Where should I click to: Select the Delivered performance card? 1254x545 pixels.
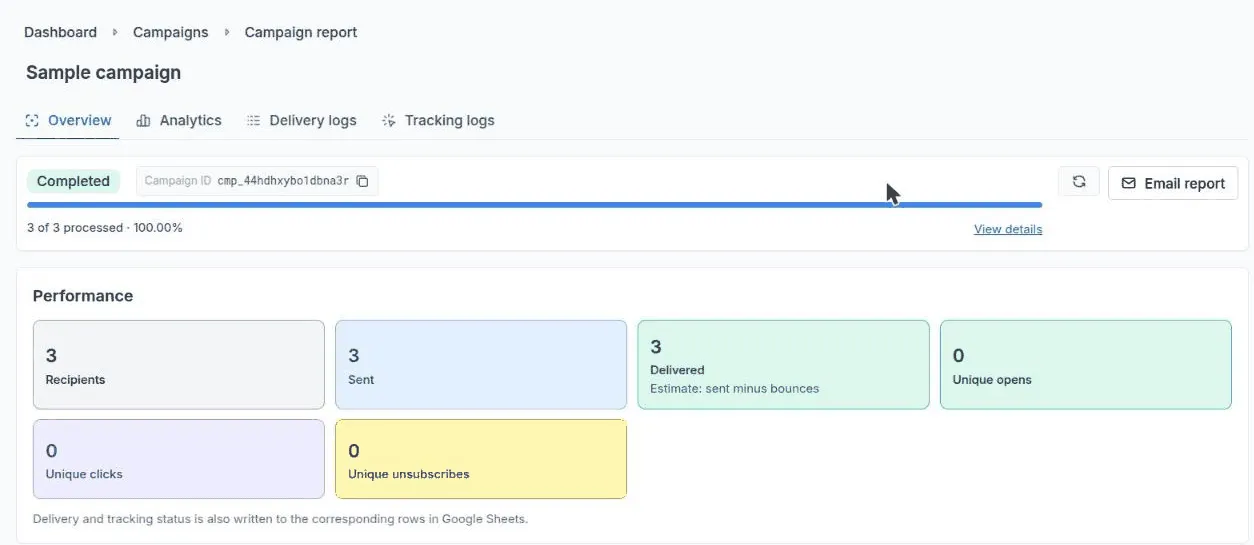pyautogui.click(x=783, y=365)
